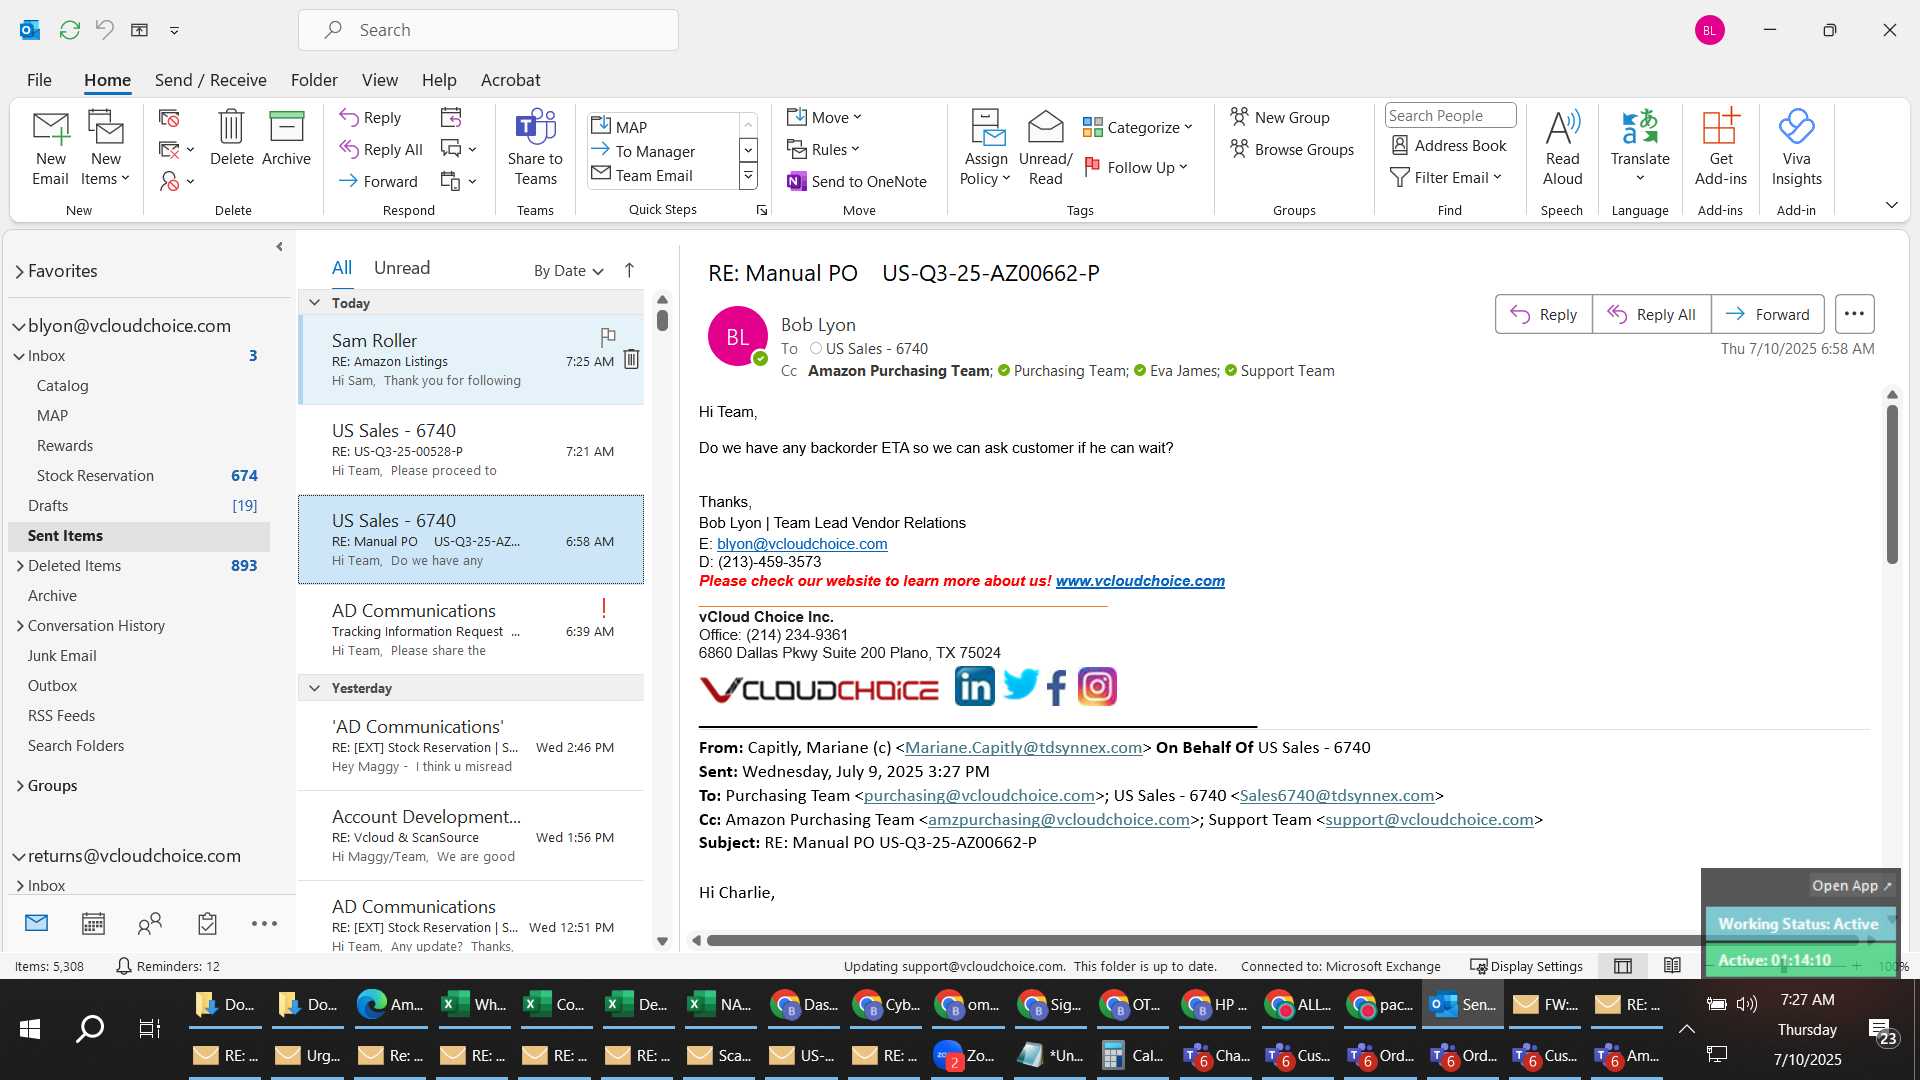Click the Facebook icon in signature

coord(1057,688)
